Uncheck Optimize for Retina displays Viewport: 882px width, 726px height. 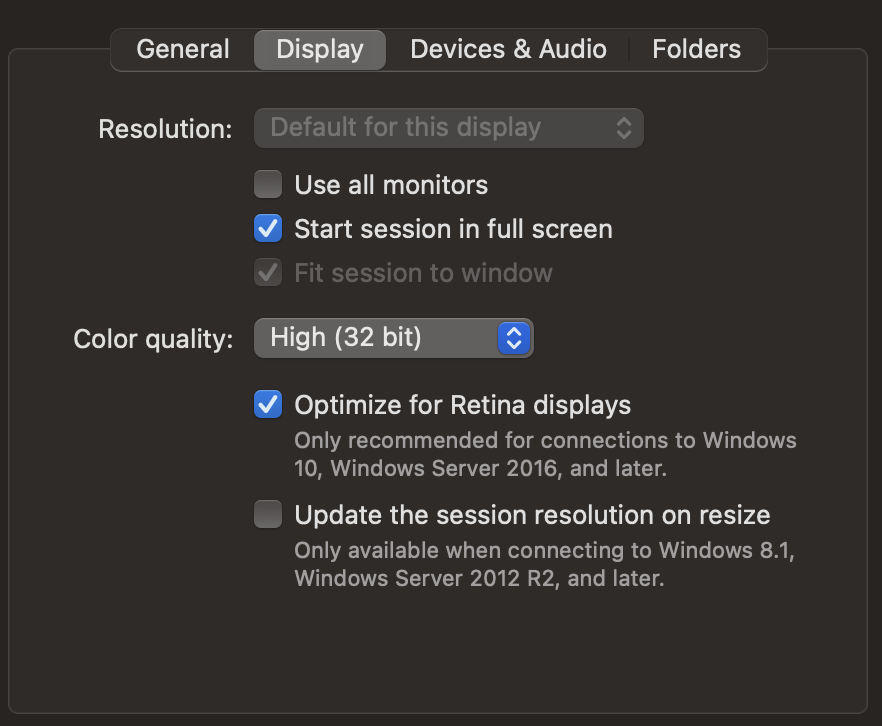pyautogui.click(x=267, y=404)
